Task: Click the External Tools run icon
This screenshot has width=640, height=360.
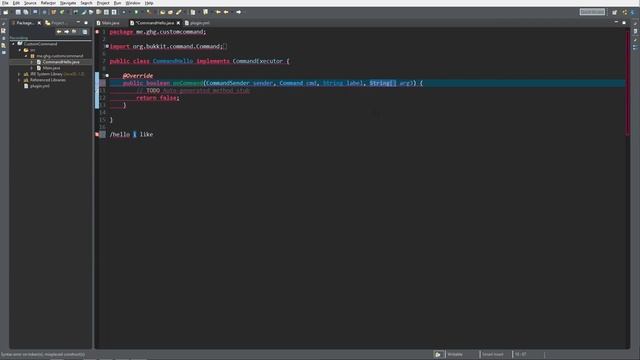Action: 149,12
